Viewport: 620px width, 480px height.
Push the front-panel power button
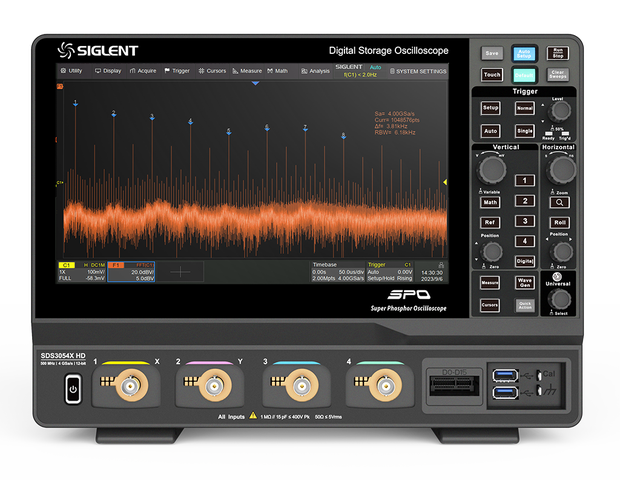[x=73, y=389]
